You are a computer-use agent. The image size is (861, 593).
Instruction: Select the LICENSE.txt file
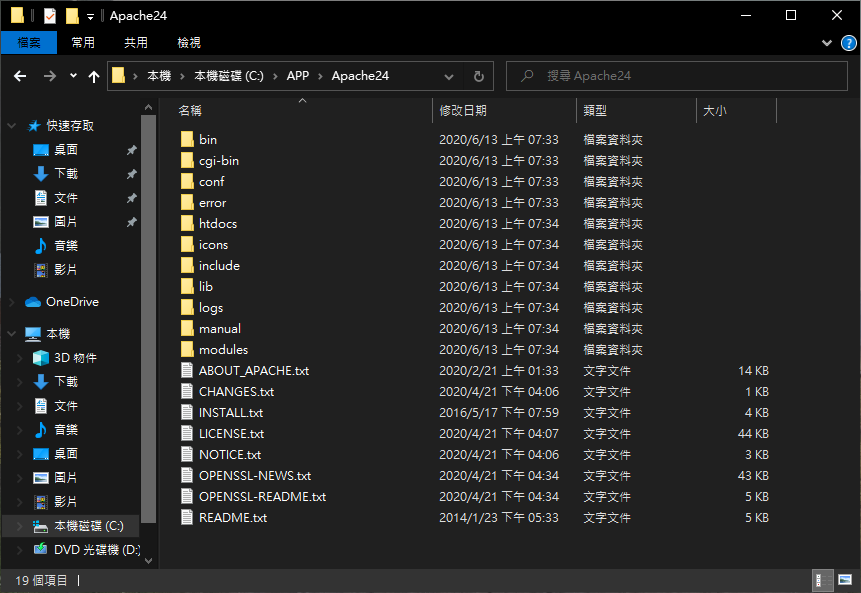point(231,433)
